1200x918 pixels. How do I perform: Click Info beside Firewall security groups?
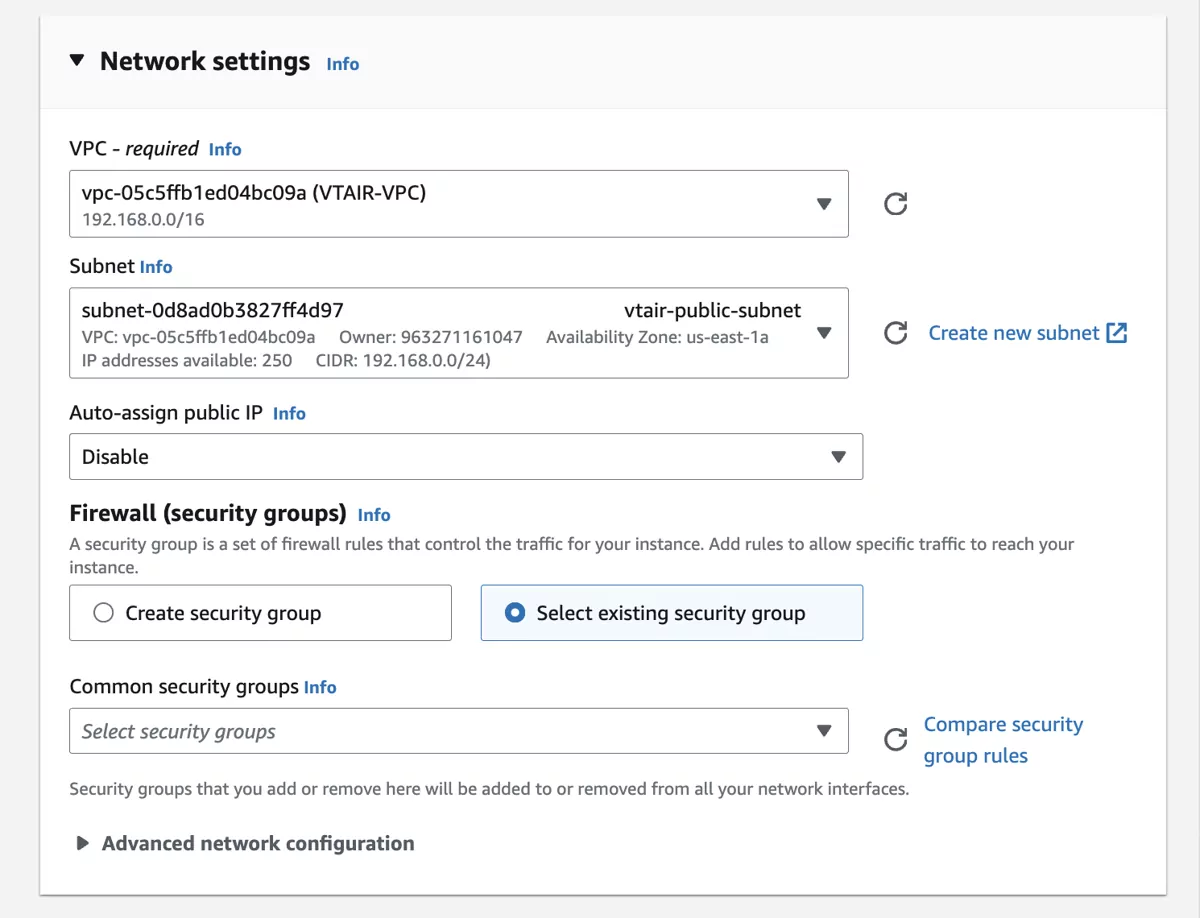click(x=374, y=515)
